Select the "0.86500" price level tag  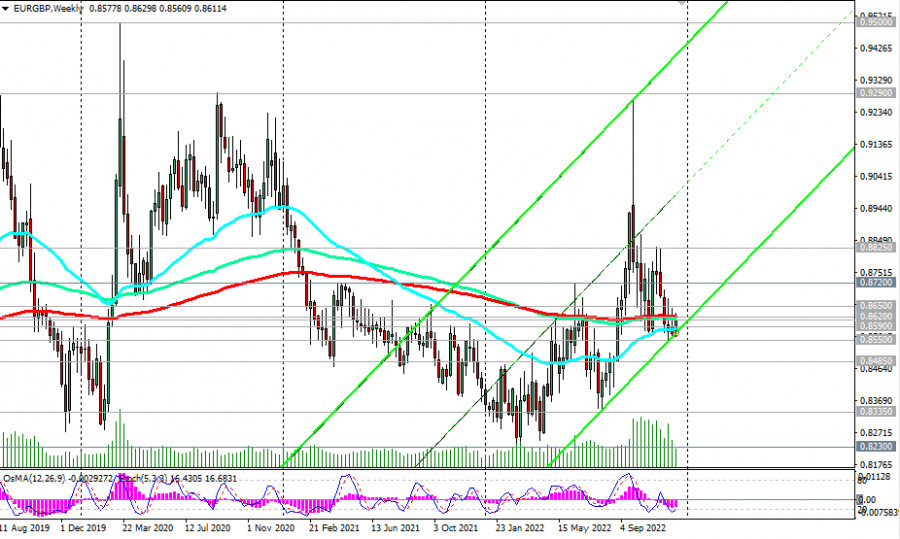pyautogui.click(x=876, y=306)
